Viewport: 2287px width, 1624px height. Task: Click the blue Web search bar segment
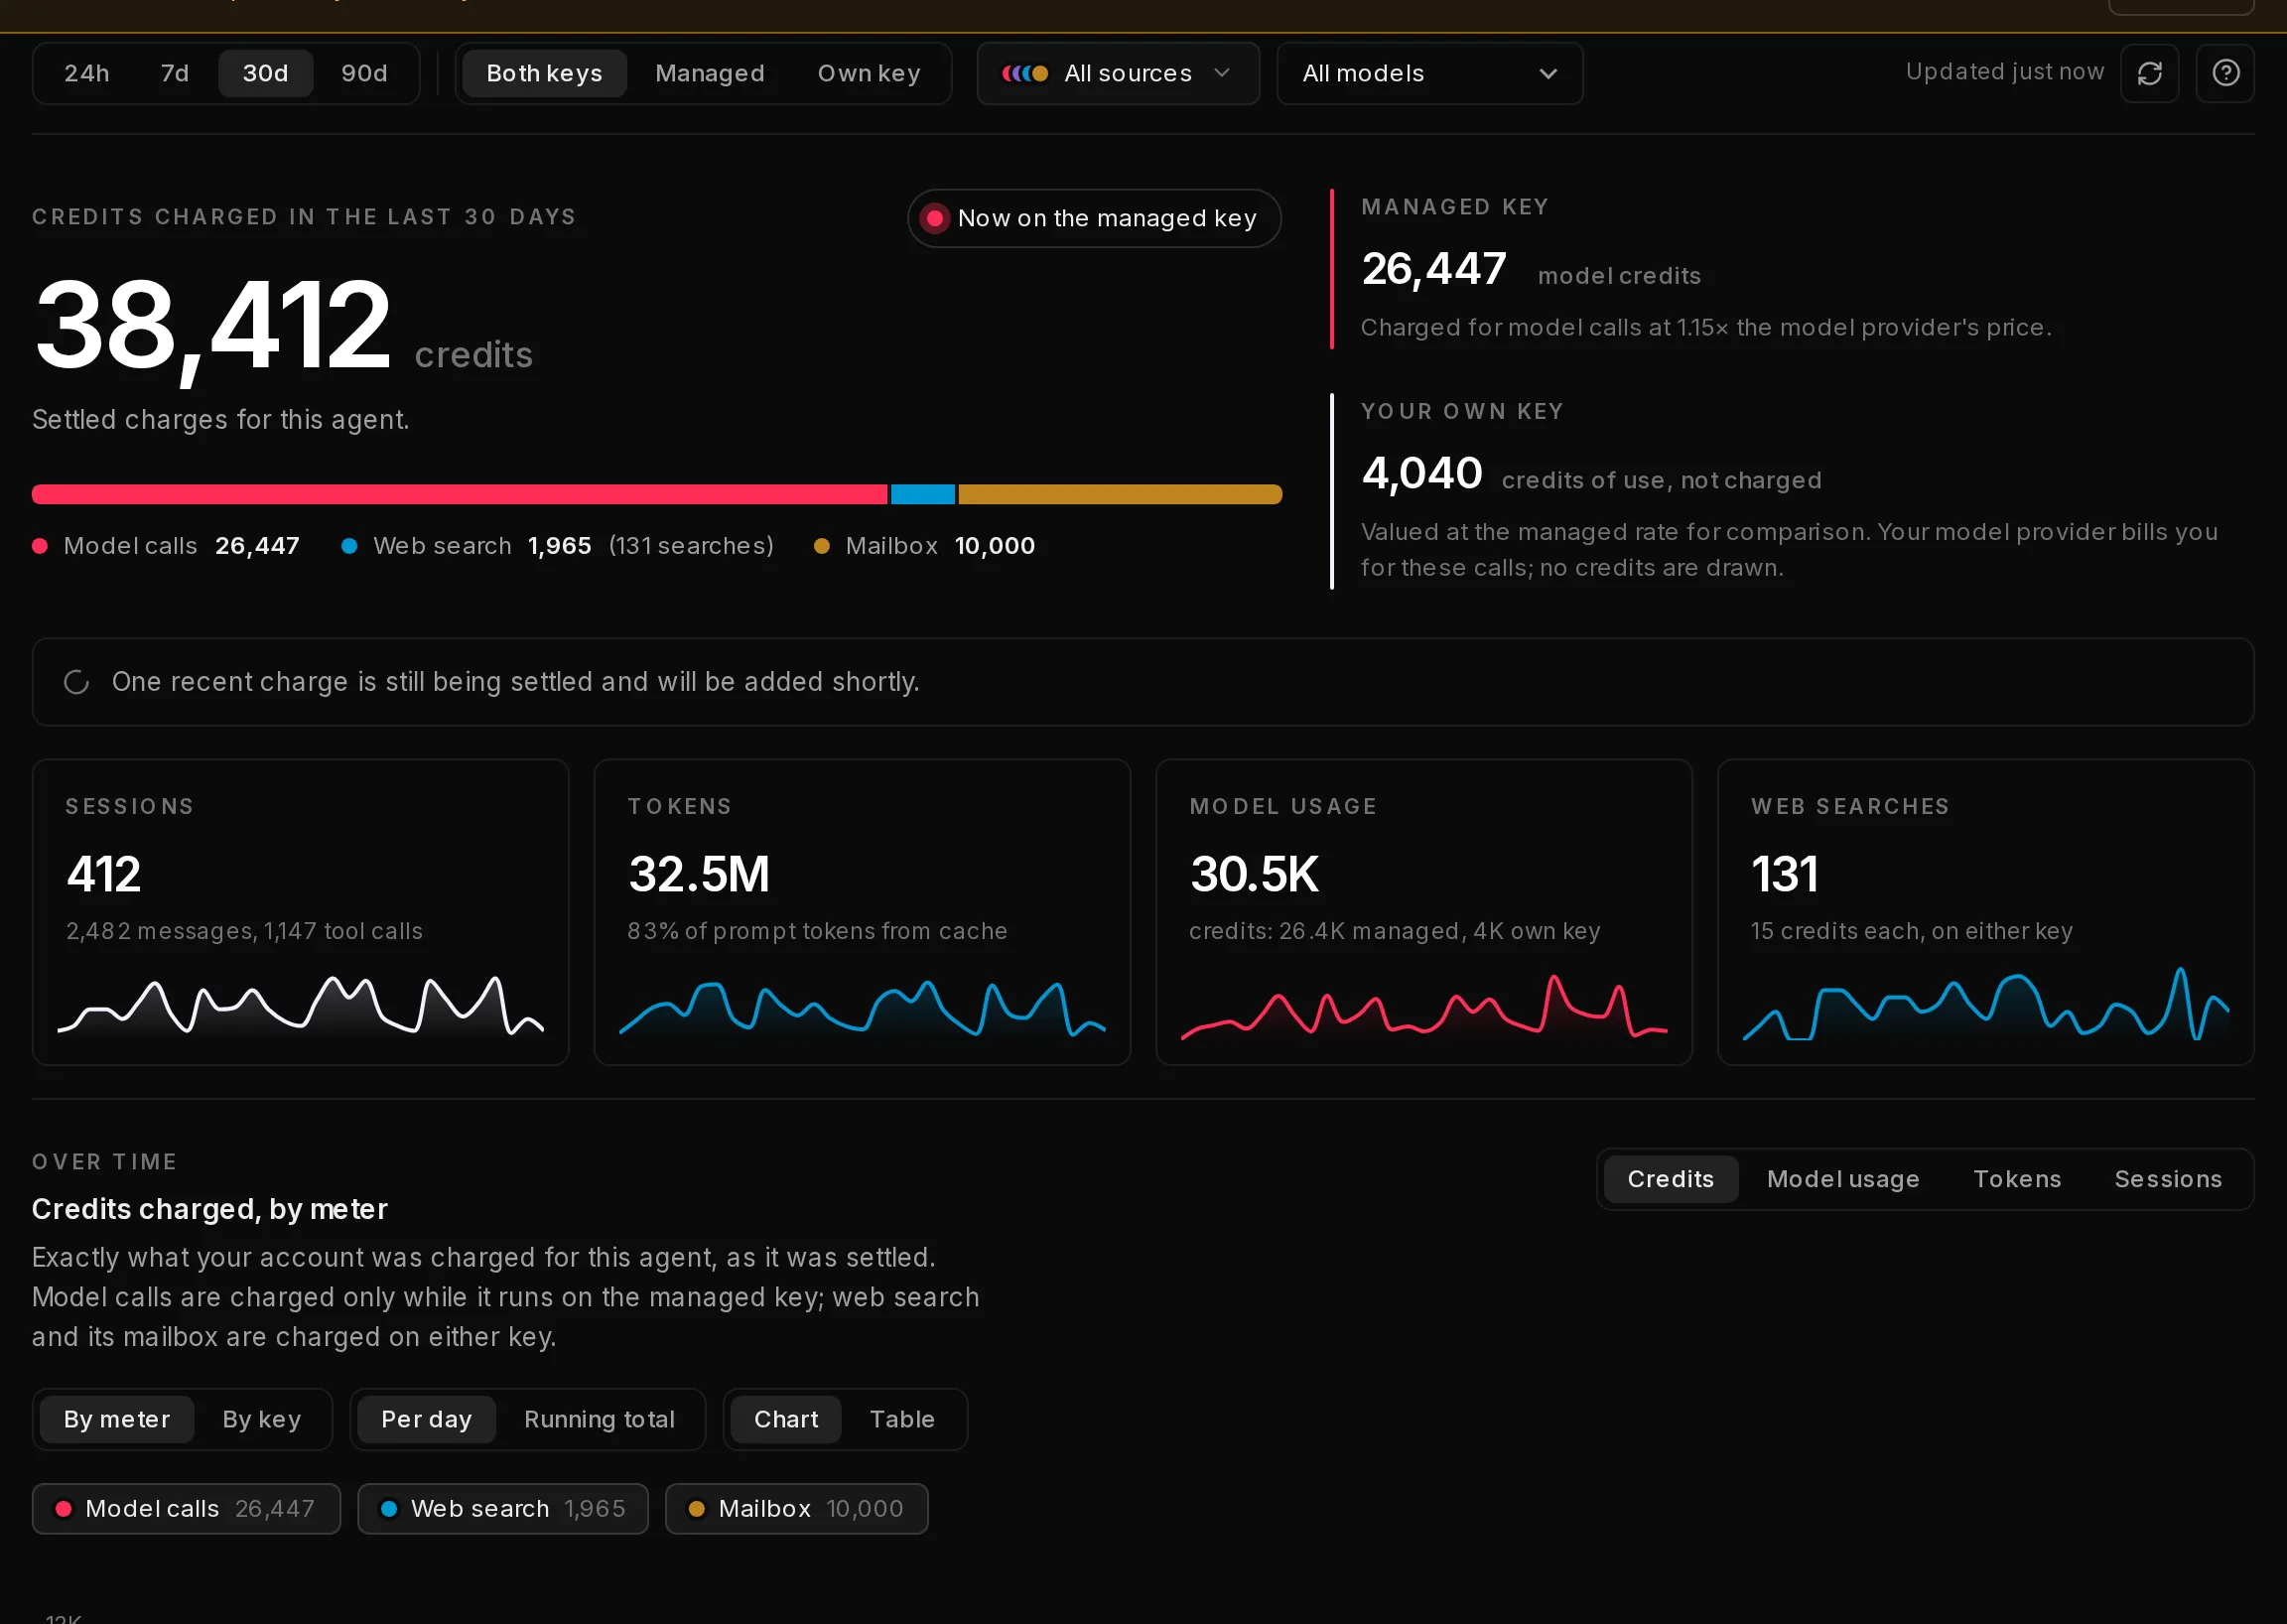point(922,494)
